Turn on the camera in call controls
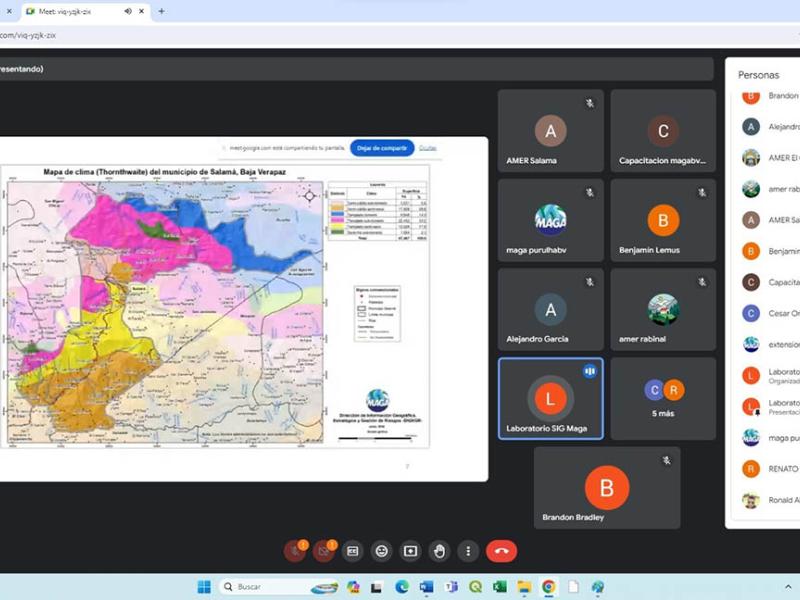Image resolution: width=800 pixels, height=600 pixels. pos(324,550)
